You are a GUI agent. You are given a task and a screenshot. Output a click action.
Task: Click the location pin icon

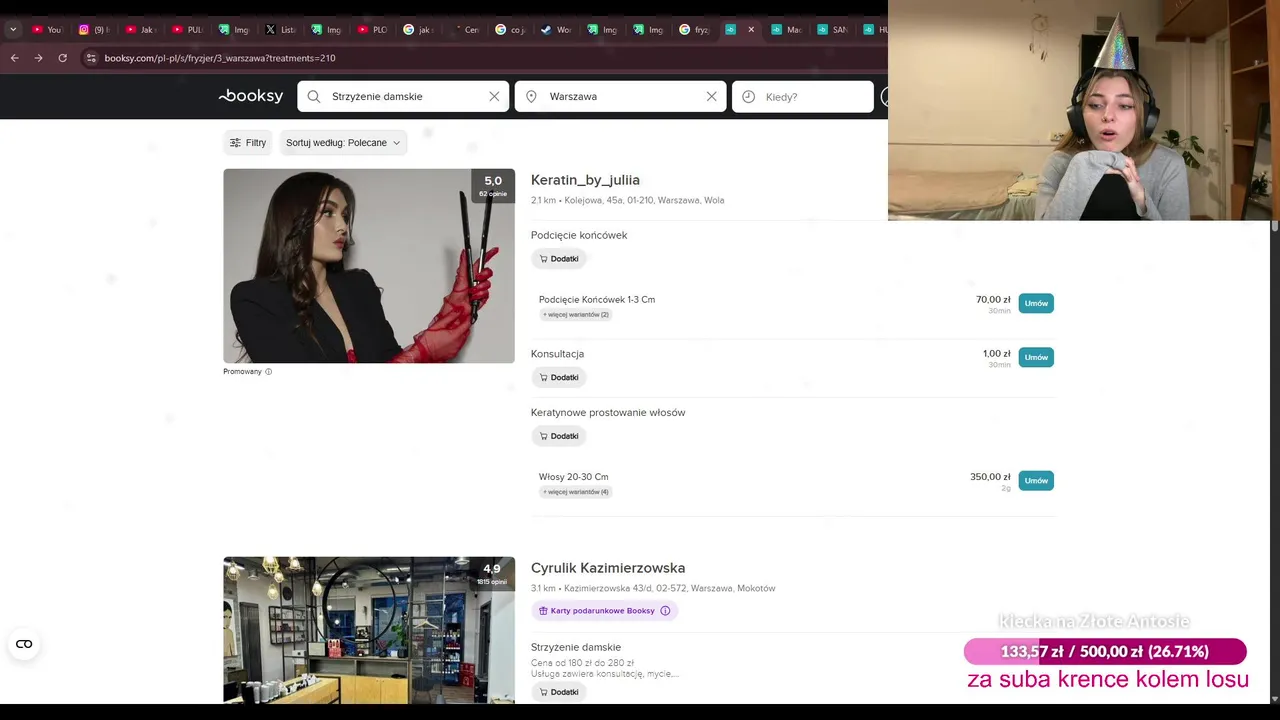(x=531, y=97)
